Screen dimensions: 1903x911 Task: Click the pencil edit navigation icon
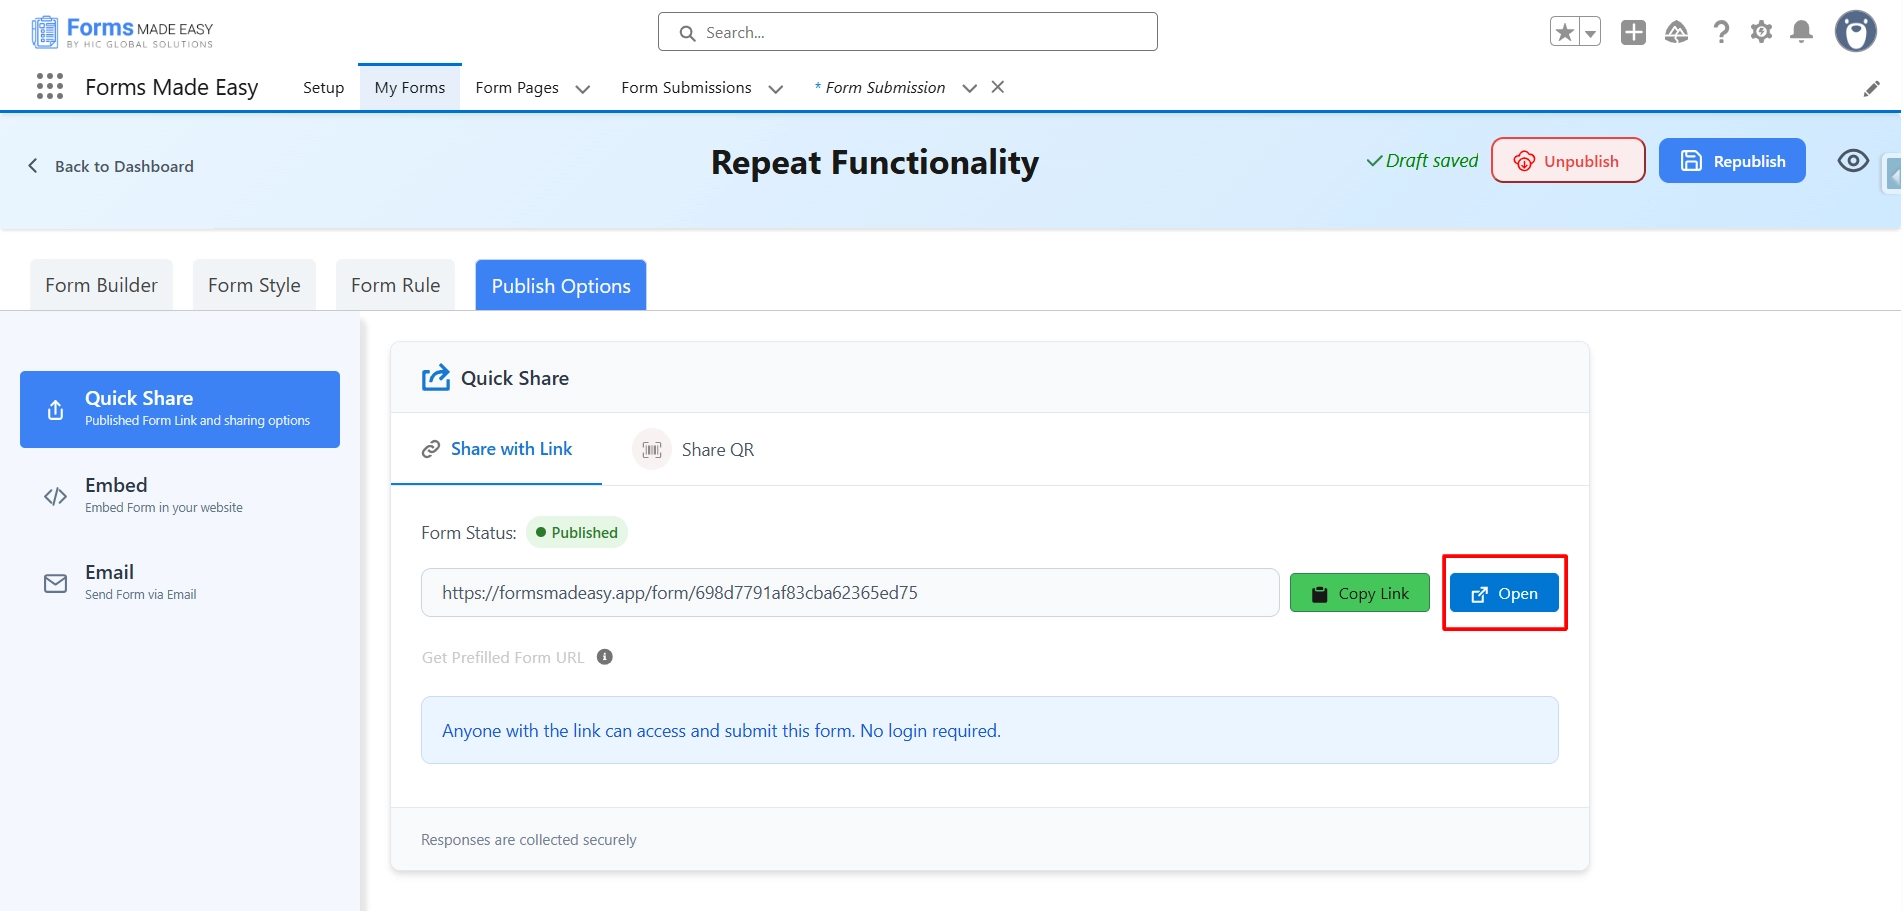point(1871,89)
